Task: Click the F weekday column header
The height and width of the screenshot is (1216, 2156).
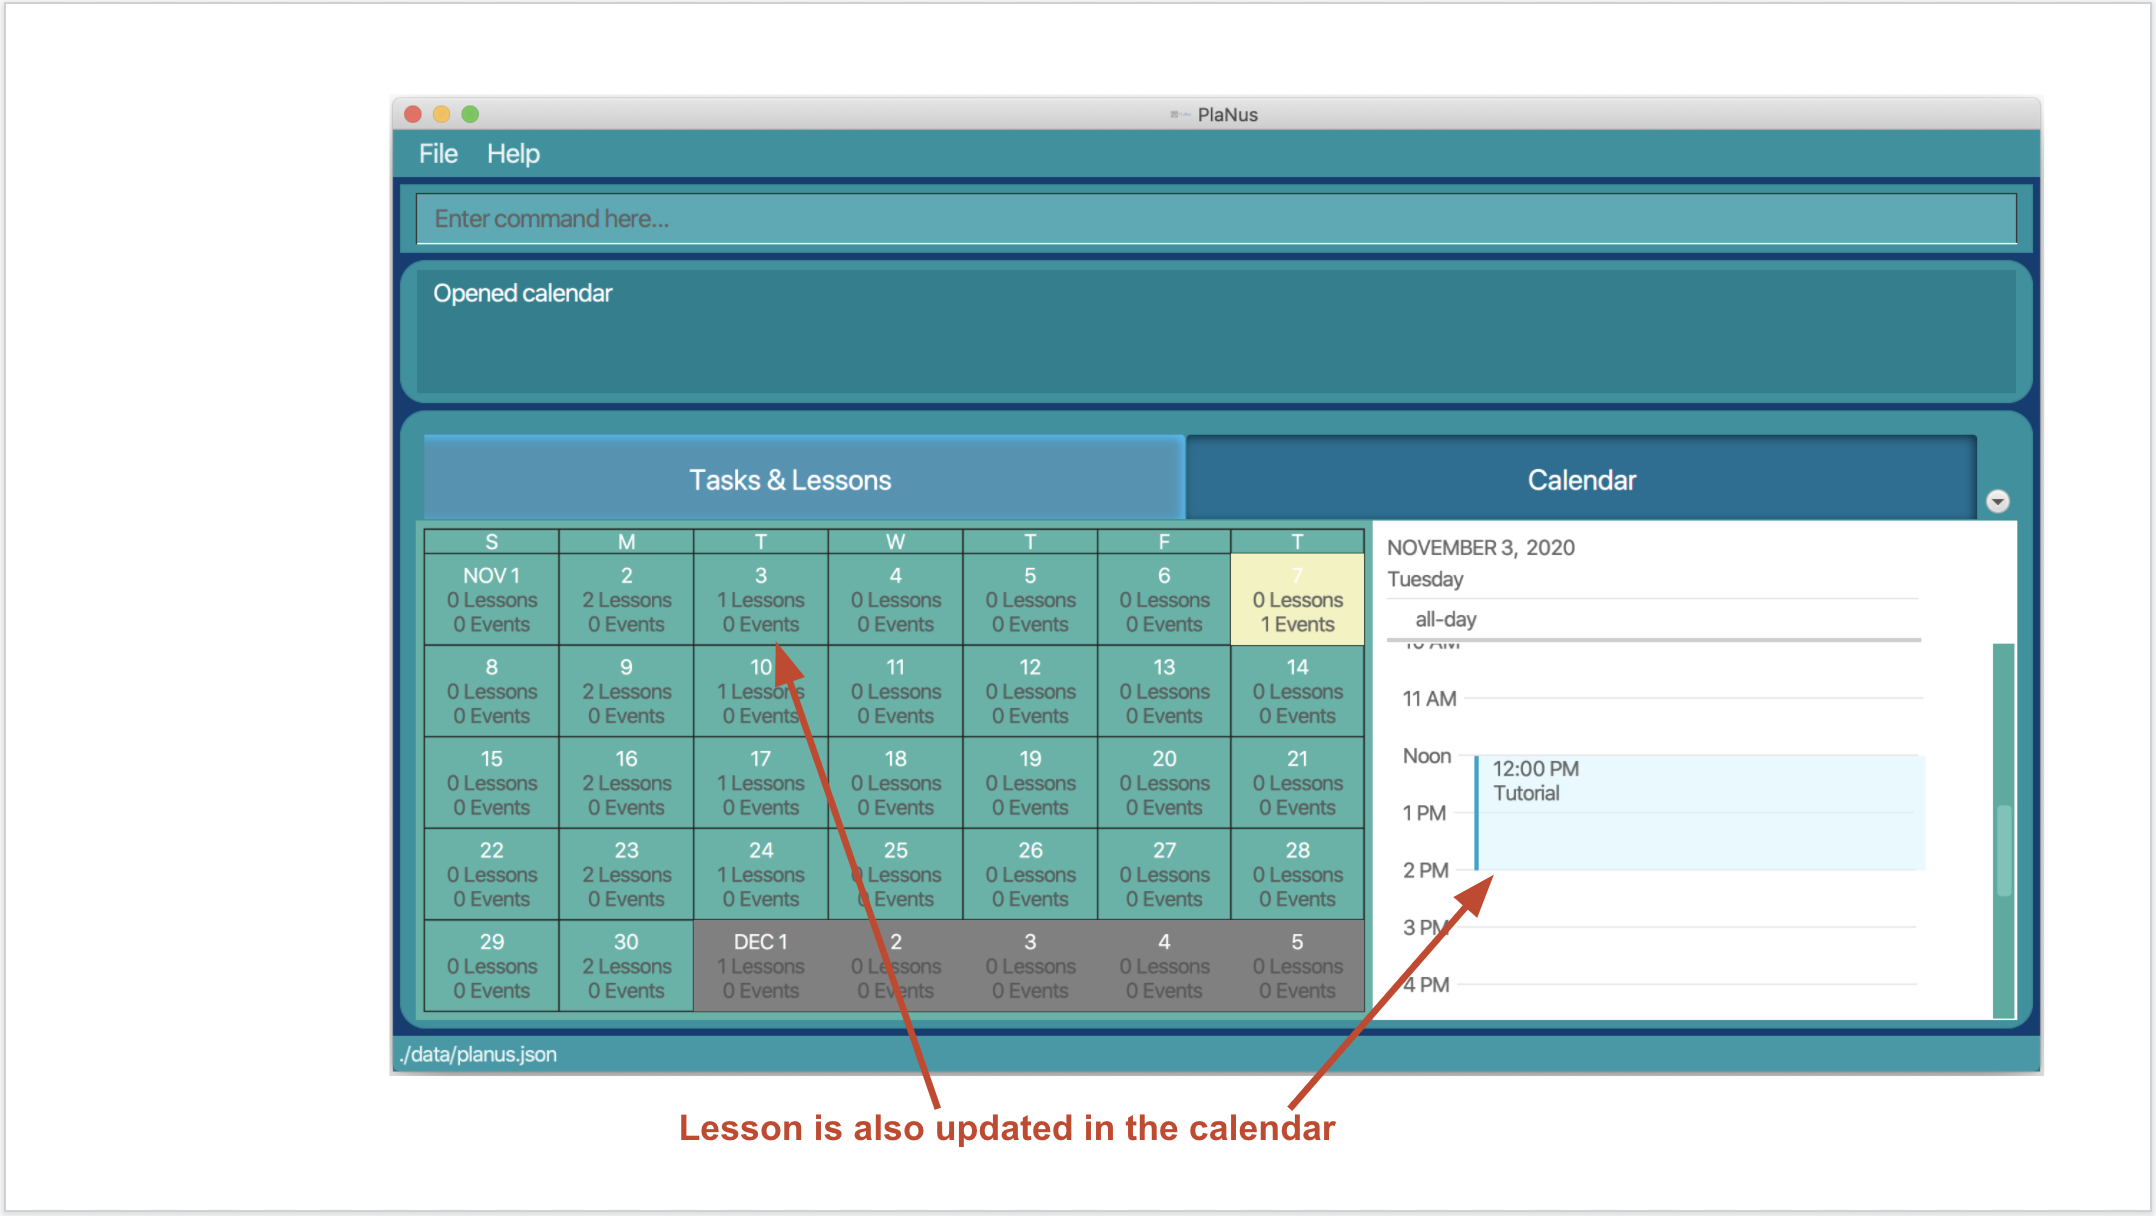Action: (x=1164, y=541)
